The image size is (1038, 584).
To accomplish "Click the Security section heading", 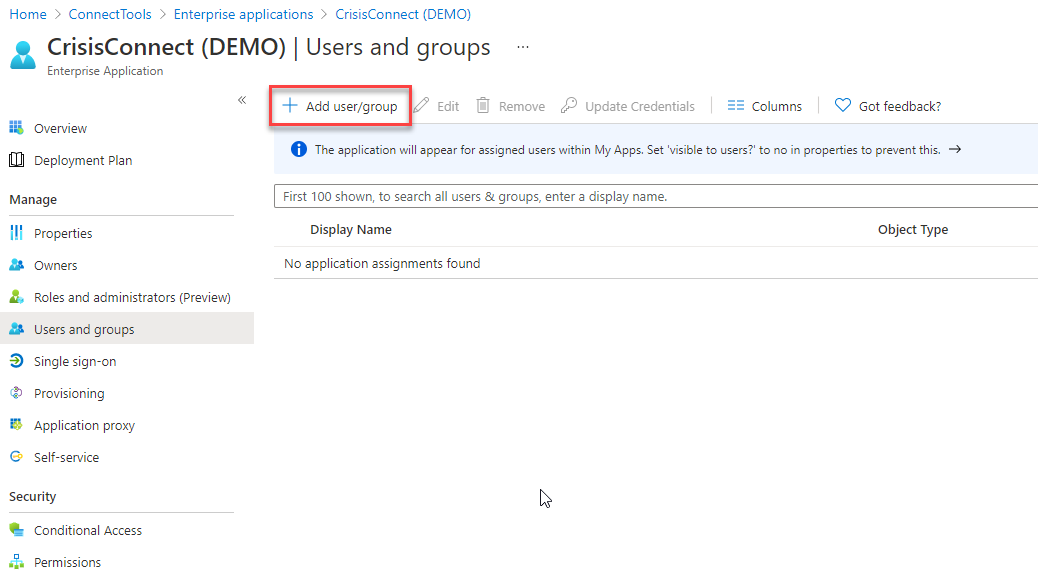I will [x=32, y=497].
